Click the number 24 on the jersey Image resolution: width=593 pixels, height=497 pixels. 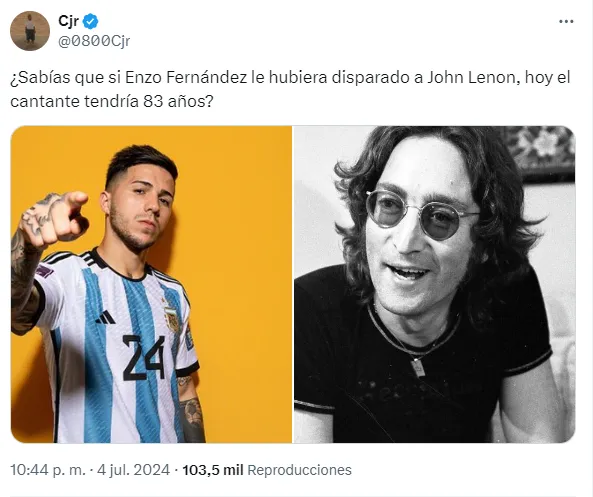pos(144,358)
